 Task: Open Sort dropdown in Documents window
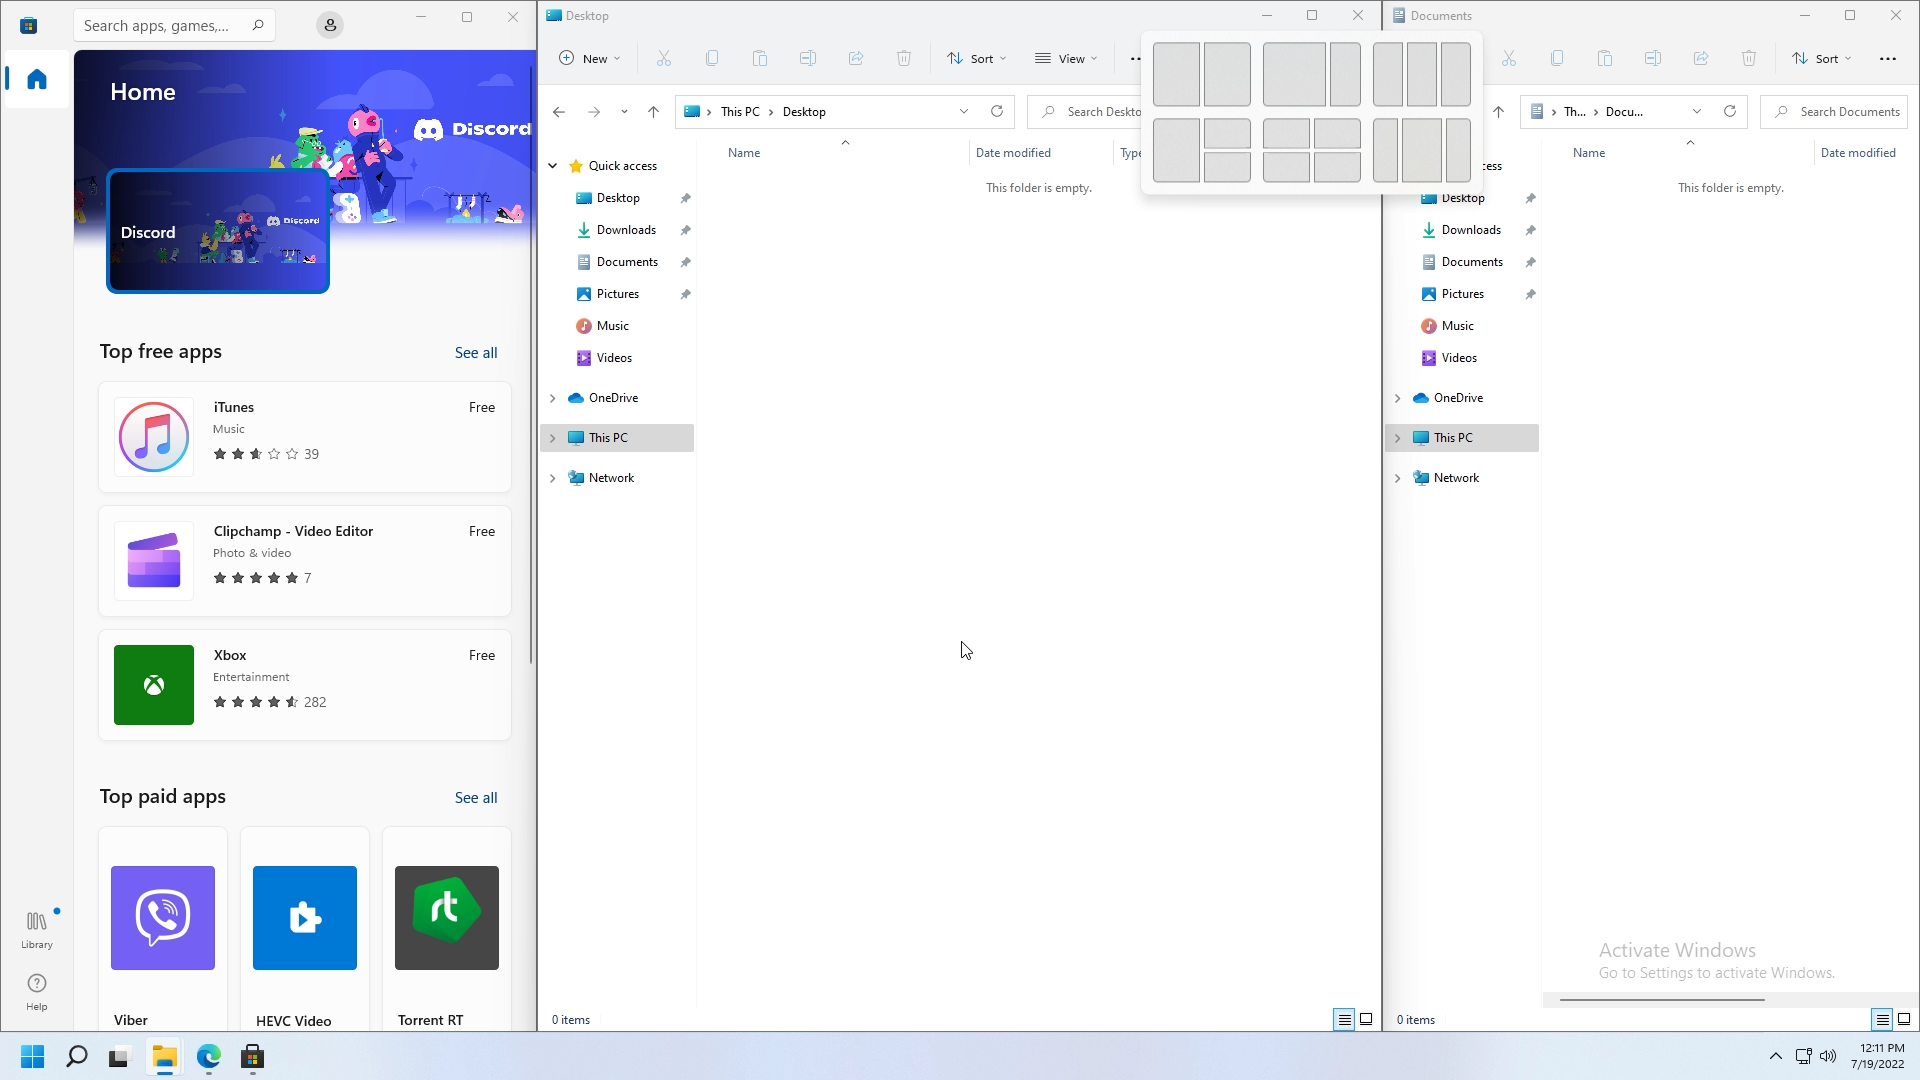tap(1822, 58)
